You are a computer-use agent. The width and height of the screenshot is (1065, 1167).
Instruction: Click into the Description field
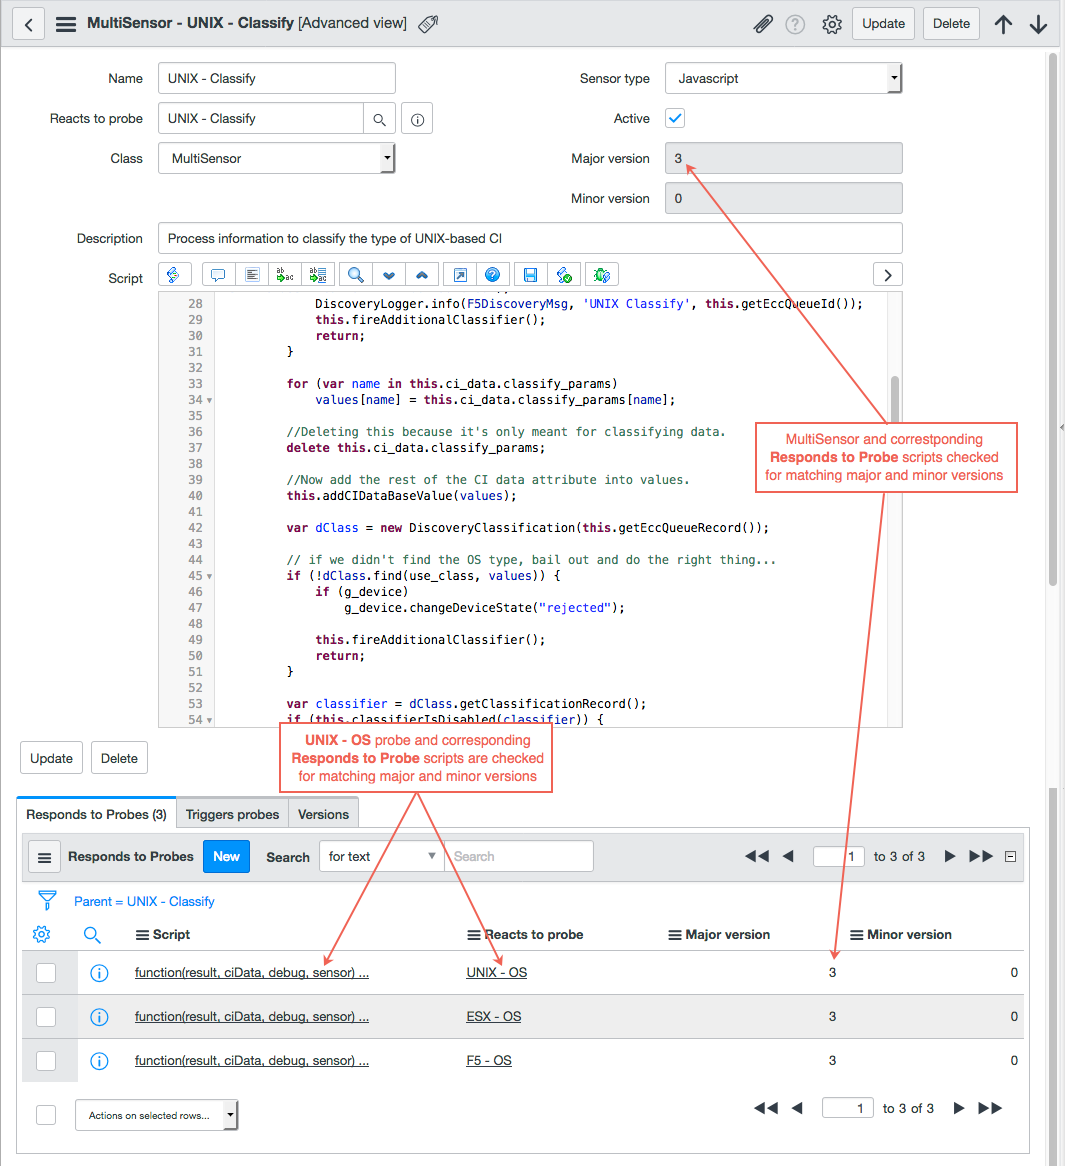530,238
